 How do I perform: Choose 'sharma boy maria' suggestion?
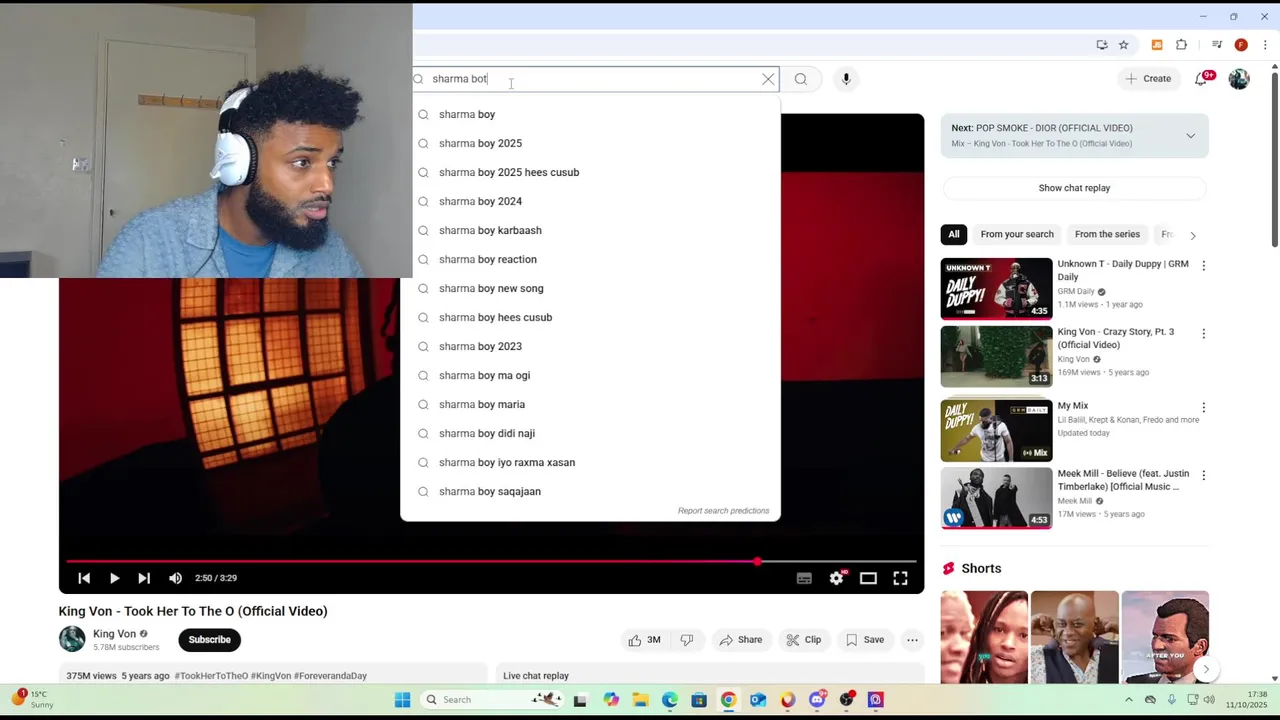590,404
